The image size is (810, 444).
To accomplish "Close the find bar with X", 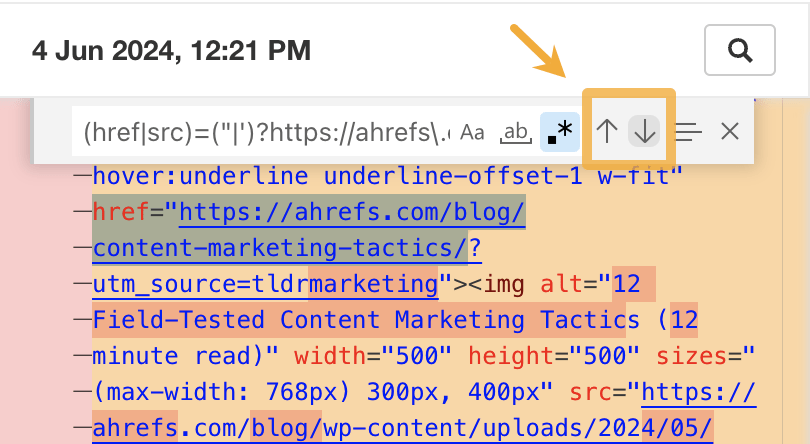I will click(x=730, y=131).
